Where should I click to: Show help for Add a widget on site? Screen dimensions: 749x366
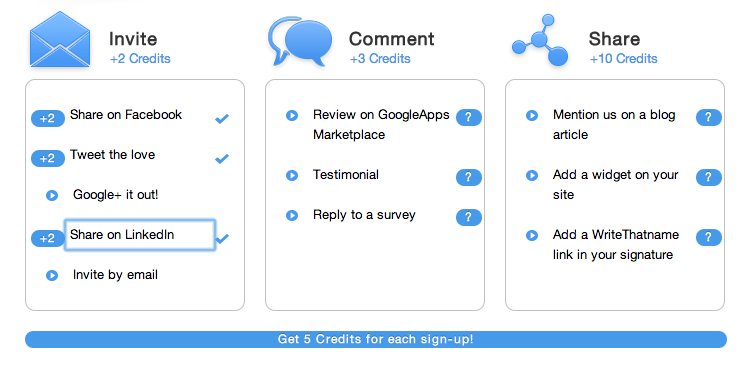pos(708,177)
